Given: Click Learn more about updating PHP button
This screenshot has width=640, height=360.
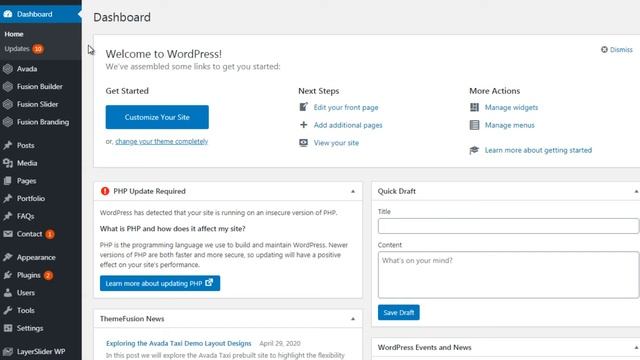Looking at the screenshot, I should point(160,283).
